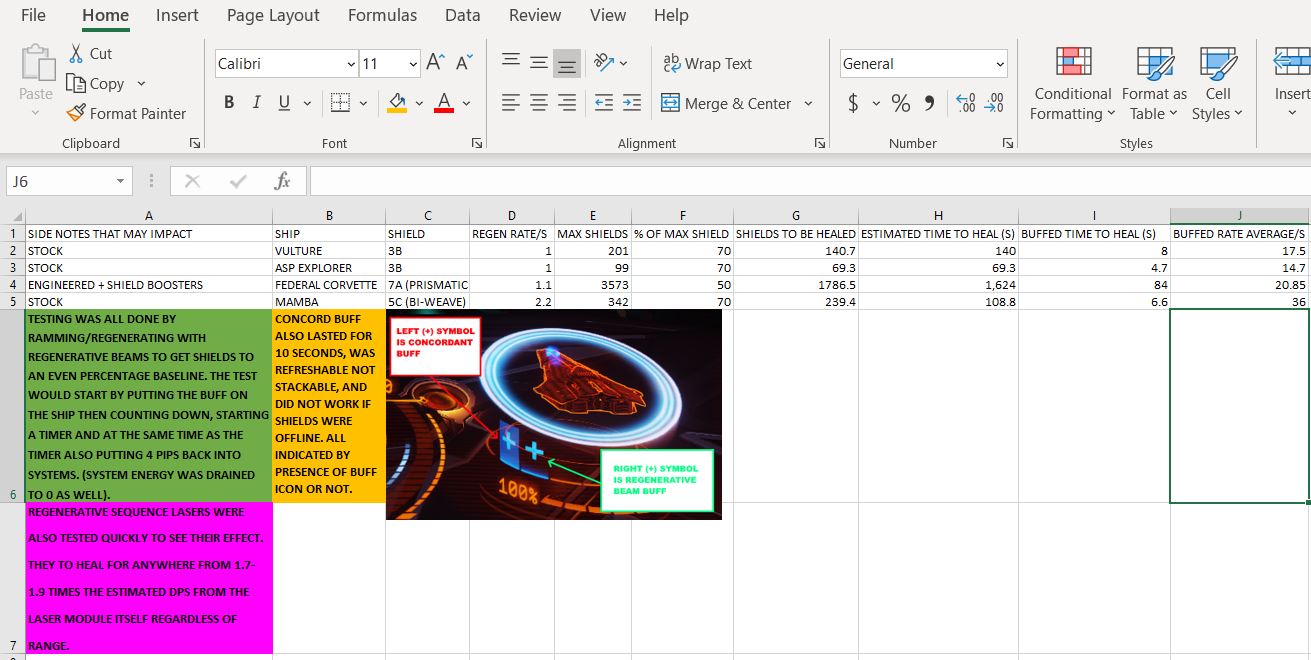Switch to the View tab
Screen dimensions: 1311x660
point(608,15)
